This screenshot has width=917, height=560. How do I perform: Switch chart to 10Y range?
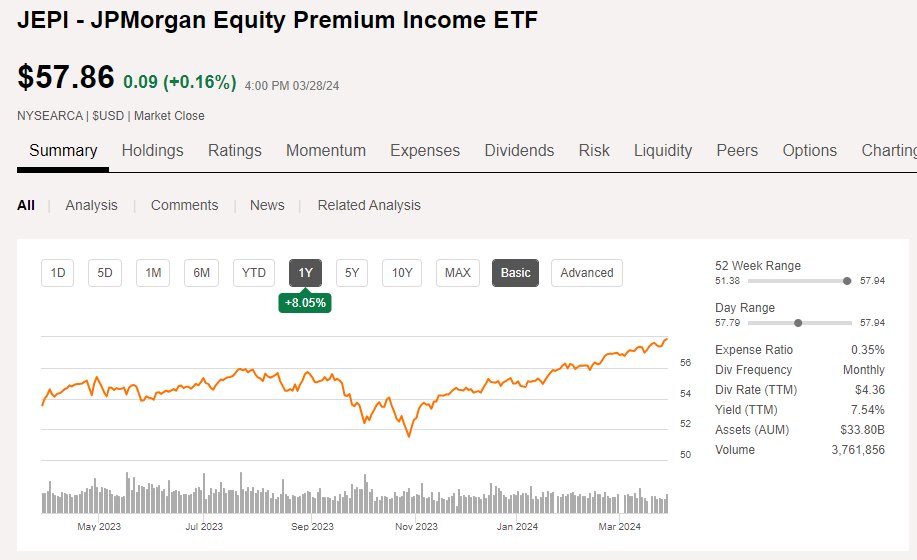[402, 273]
